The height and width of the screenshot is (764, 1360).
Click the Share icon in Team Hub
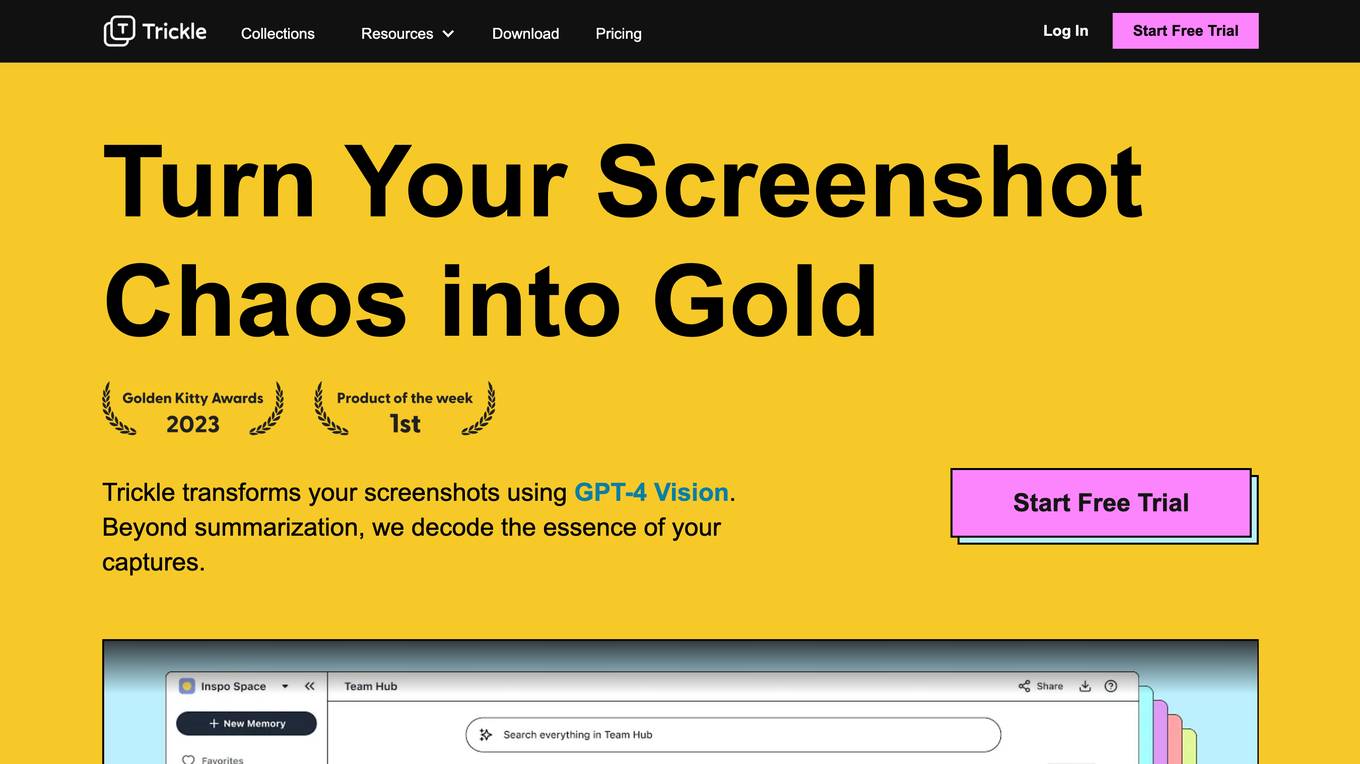(1024, 686)
